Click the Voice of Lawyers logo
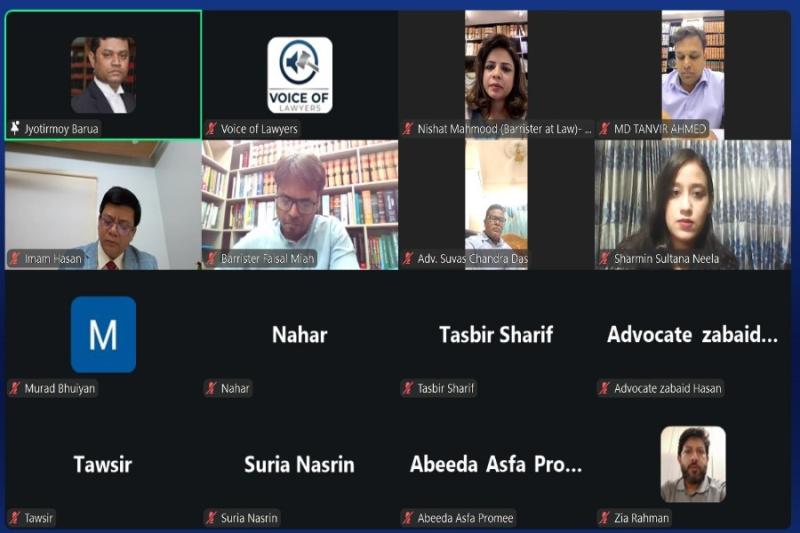This screenshot has height=533, width=800. (x=300, y=75)
